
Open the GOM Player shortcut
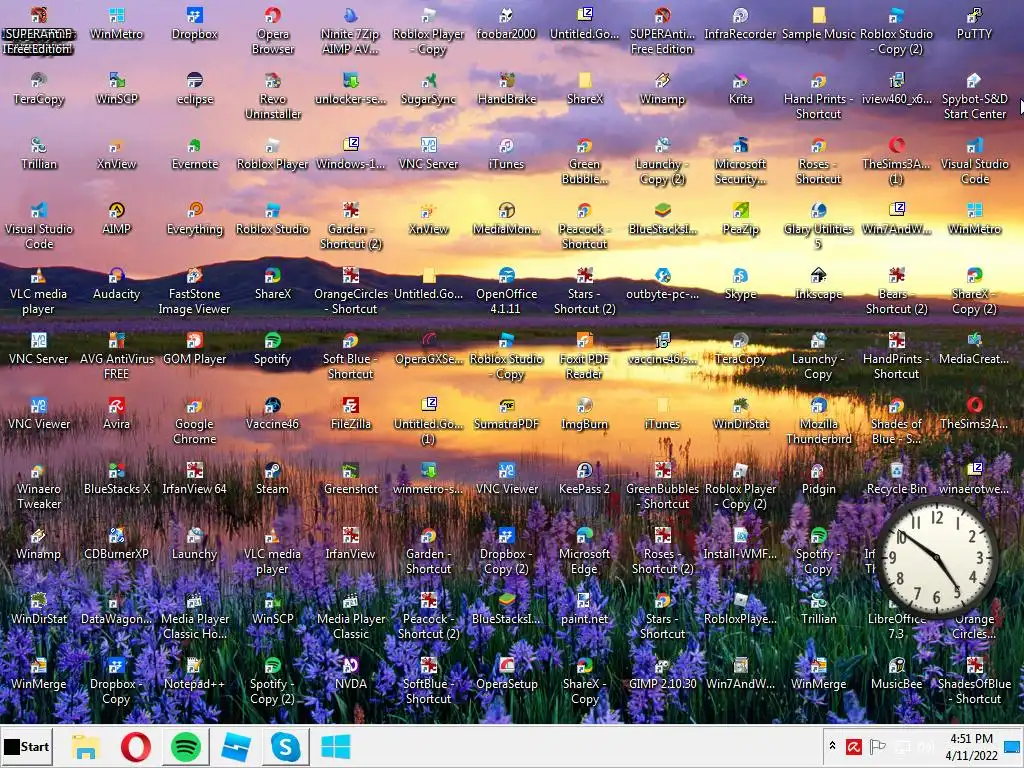click(195, 349)
